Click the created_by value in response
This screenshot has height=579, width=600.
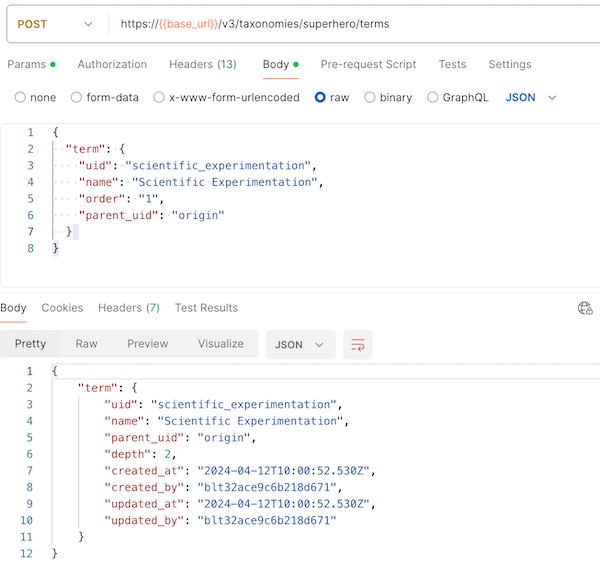coord(267,487)
